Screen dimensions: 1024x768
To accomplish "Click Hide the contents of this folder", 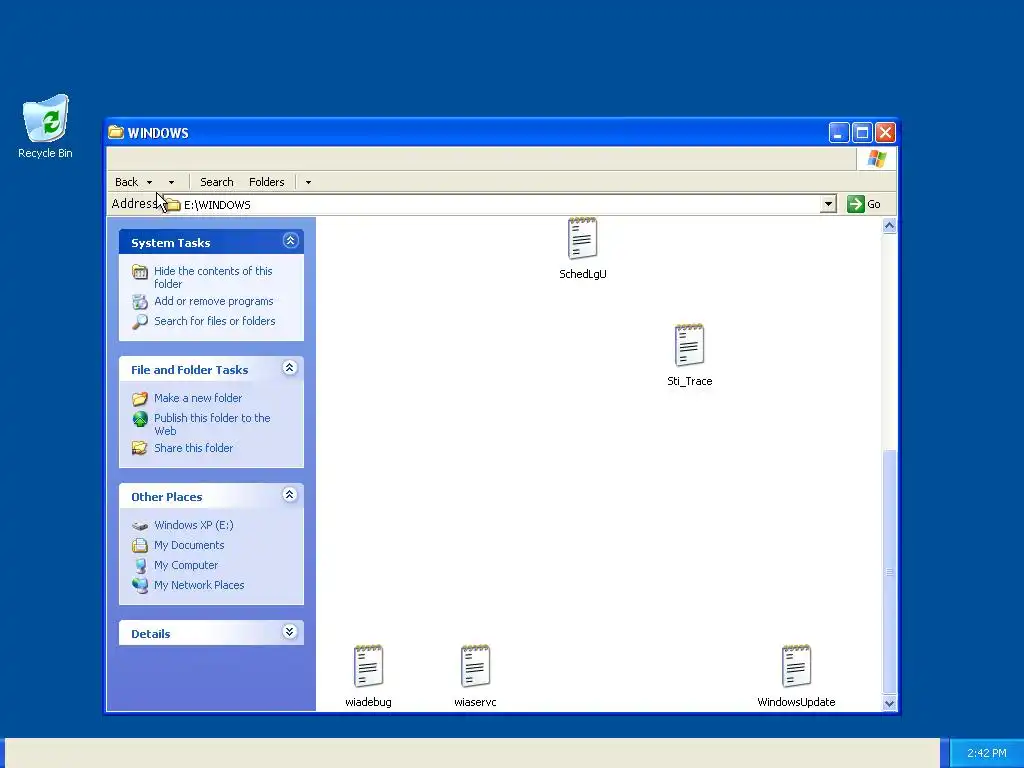I will (213, 278).
